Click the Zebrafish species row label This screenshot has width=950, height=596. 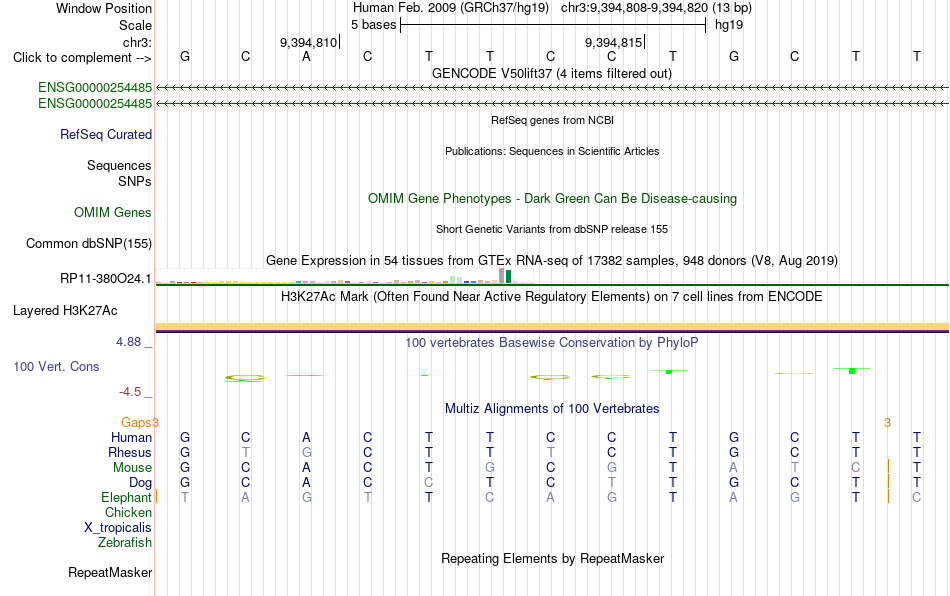click(x=125, y=542)
